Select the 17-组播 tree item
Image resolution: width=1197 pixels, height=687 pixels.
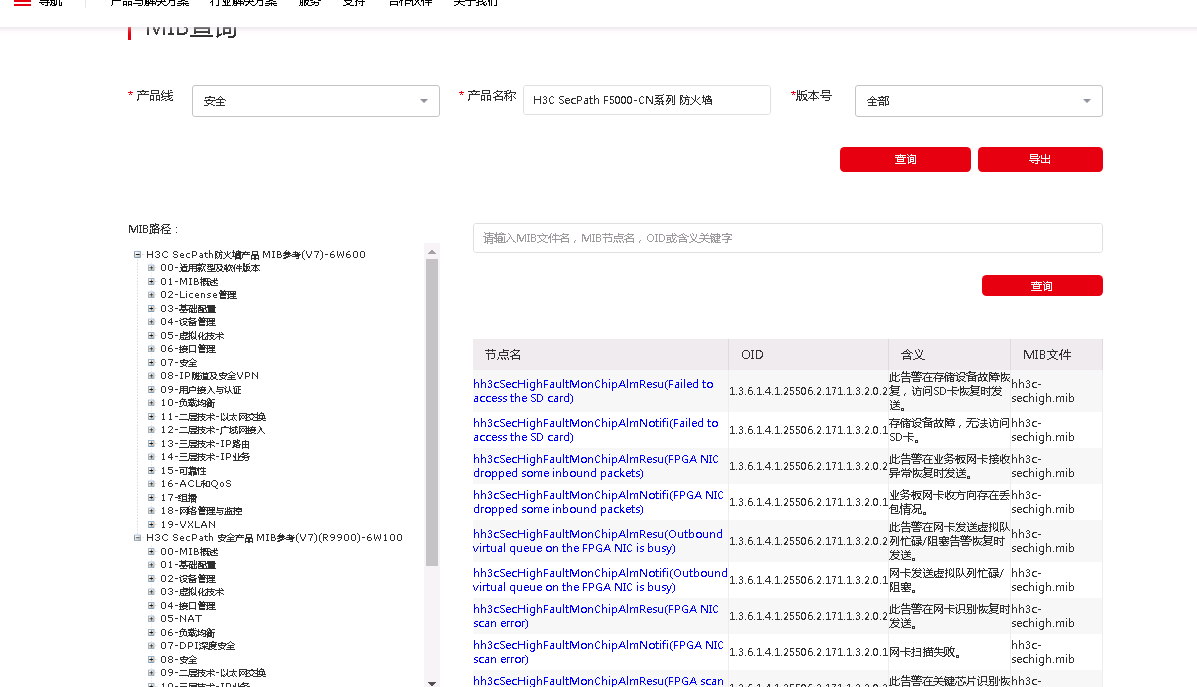179,498
